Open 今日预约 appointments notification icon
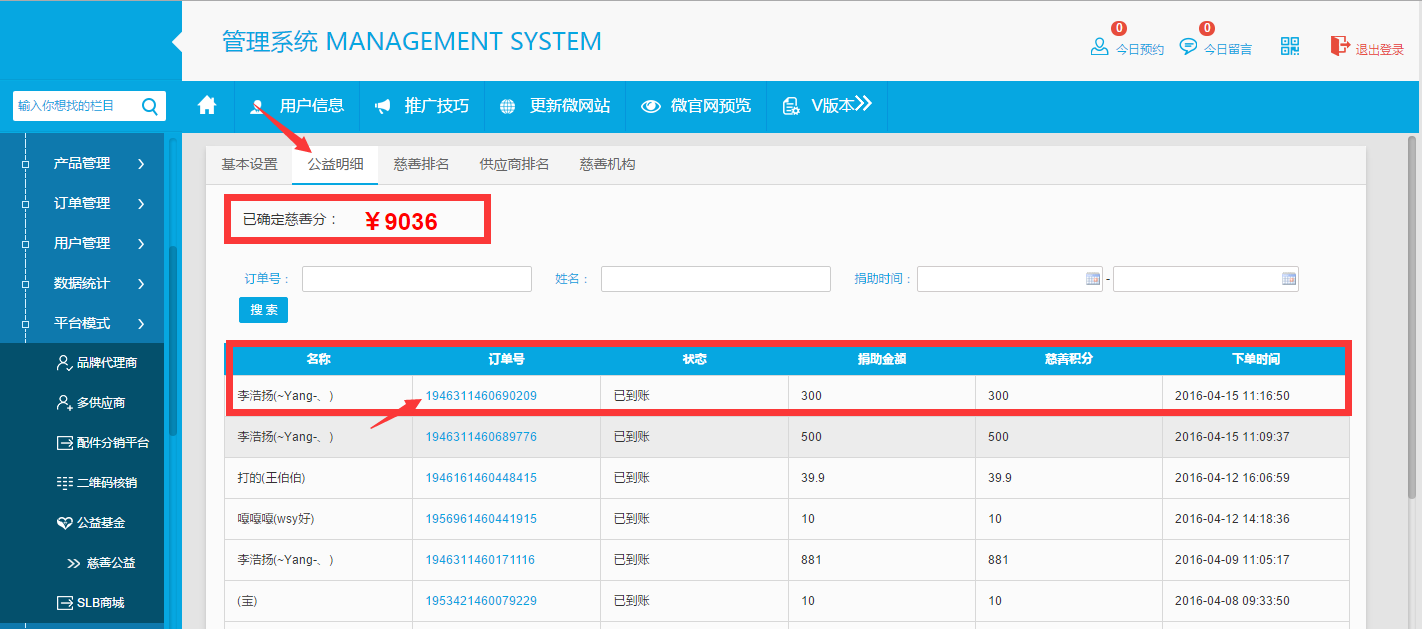The width and height of the screenshot is (1422, 629). (1100, 47)
